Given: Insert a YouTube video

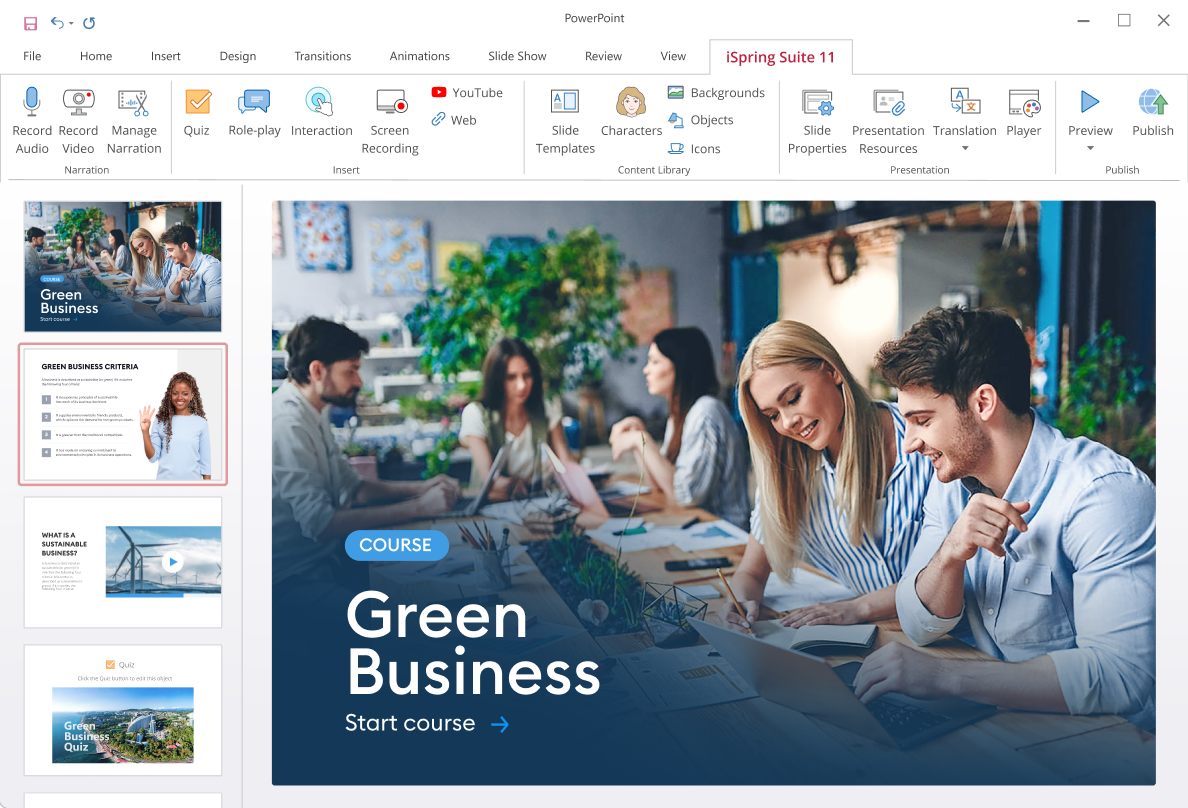Looking at the screenshot, I should [x=467, y=92].
